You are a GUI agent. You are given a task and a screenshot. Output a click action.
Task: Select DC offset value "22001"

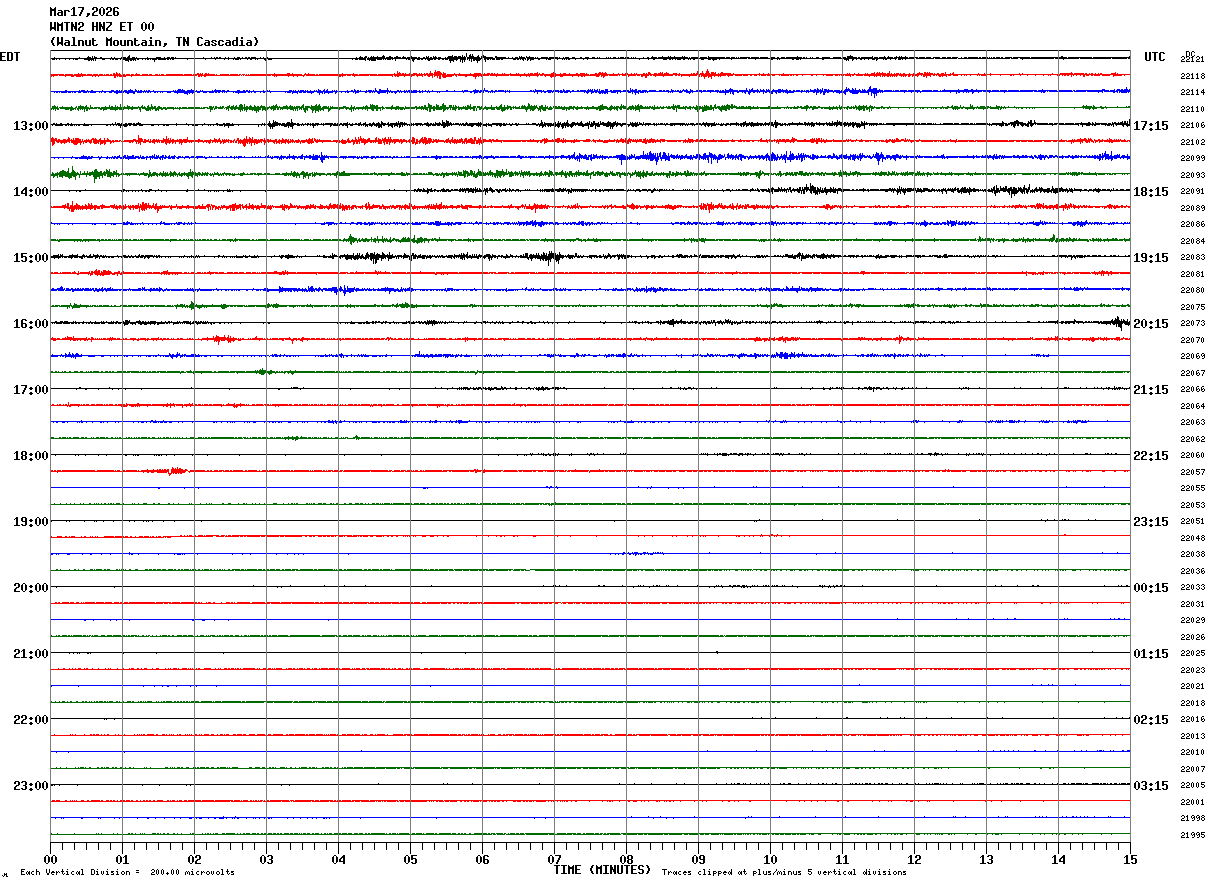[1193, 802]
